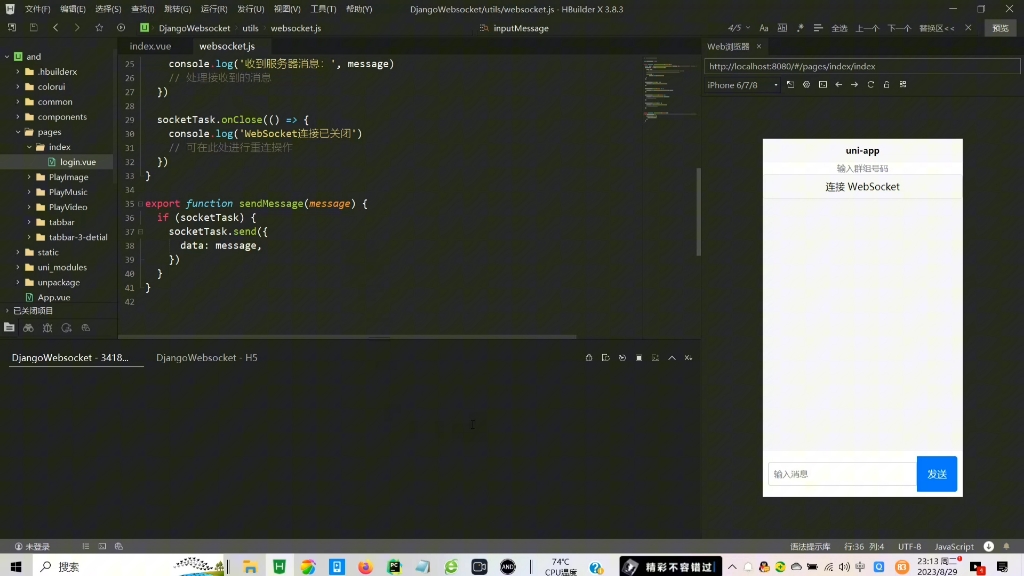This screenshot has width=1024, height=576.
Task: Open the iPhone 6/7/8 device dropdown
Action: [x=743, y=85]
